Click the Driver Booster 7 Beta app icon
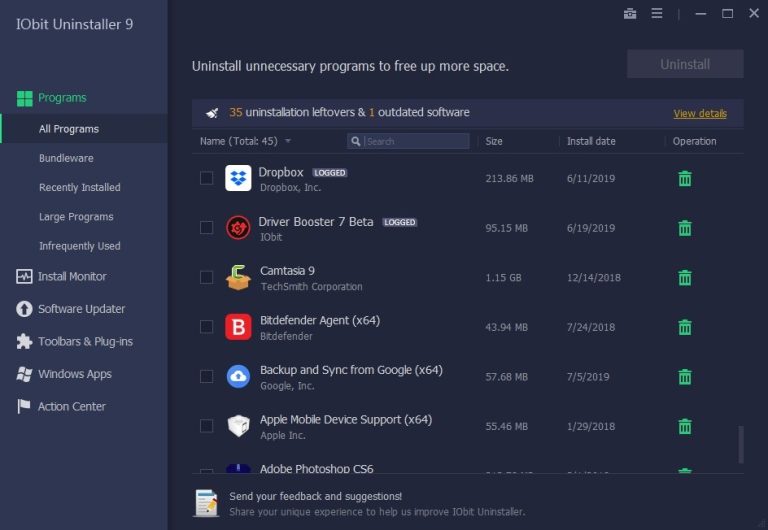Viewport: 768px width, 530px height. (238, 228)
